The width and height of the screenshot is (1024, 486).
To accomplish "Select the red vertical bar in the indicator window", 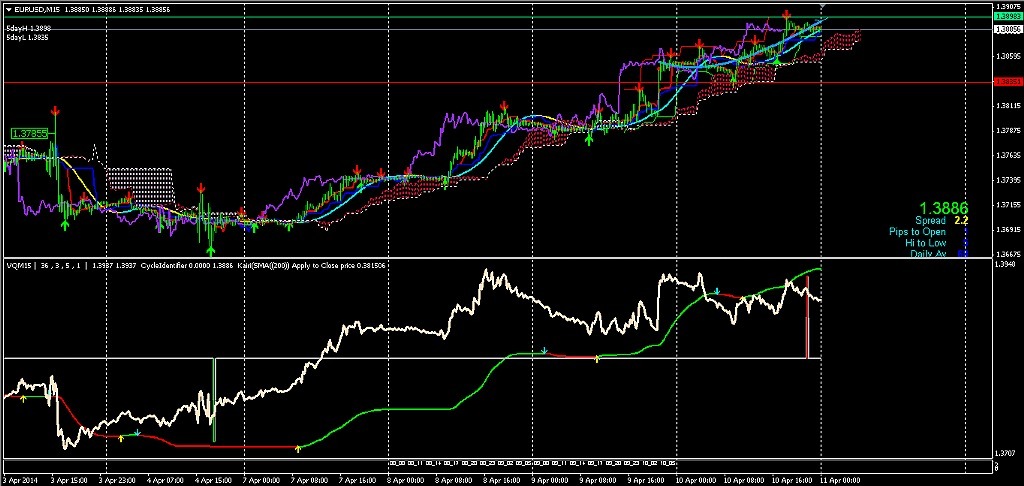I will [807, 317].
